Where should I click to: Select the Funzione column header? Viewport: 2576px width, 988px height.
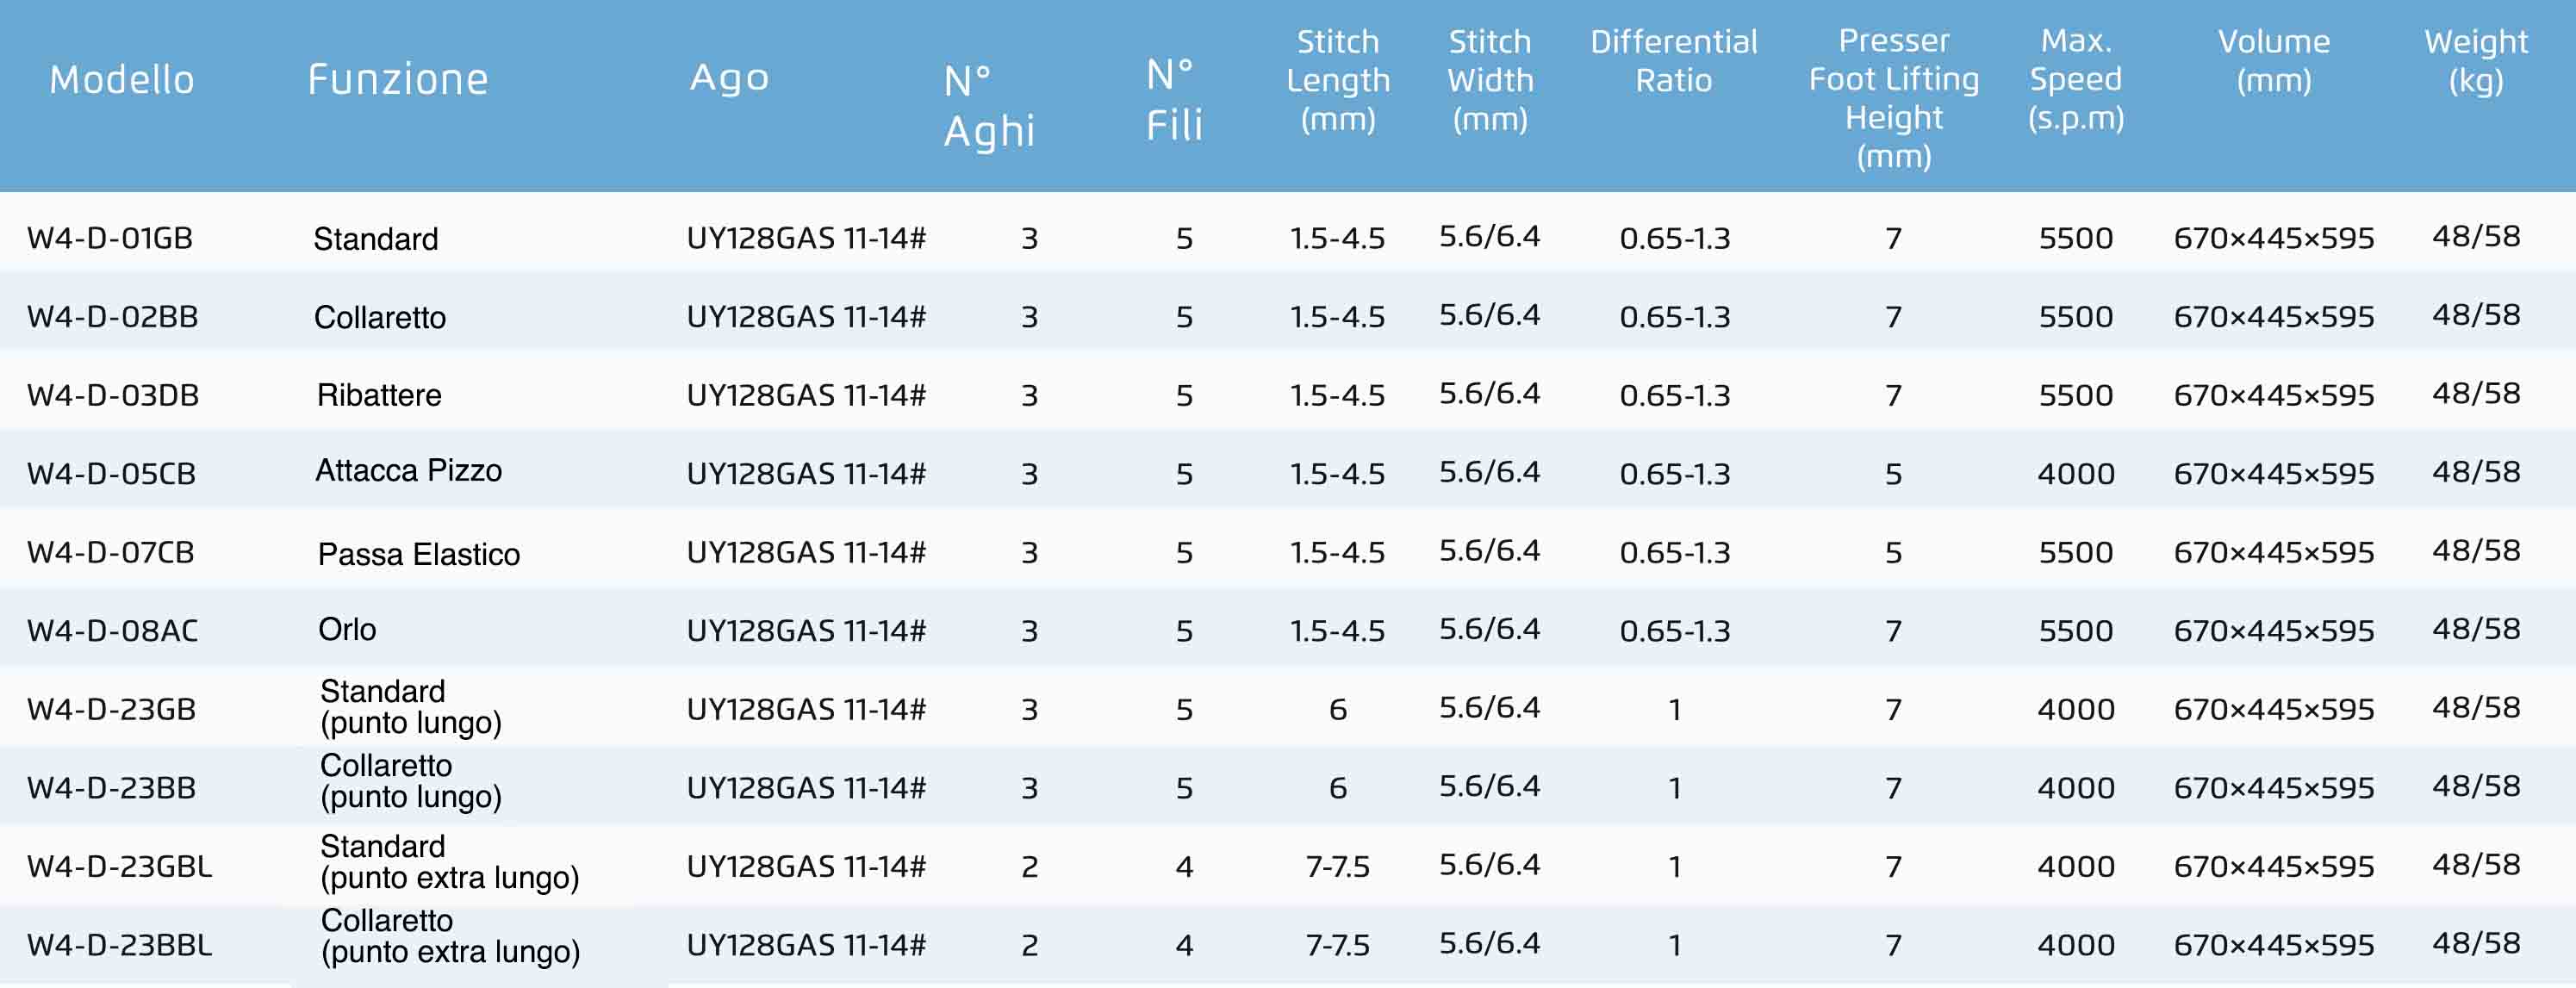click(x=398, y=79)
